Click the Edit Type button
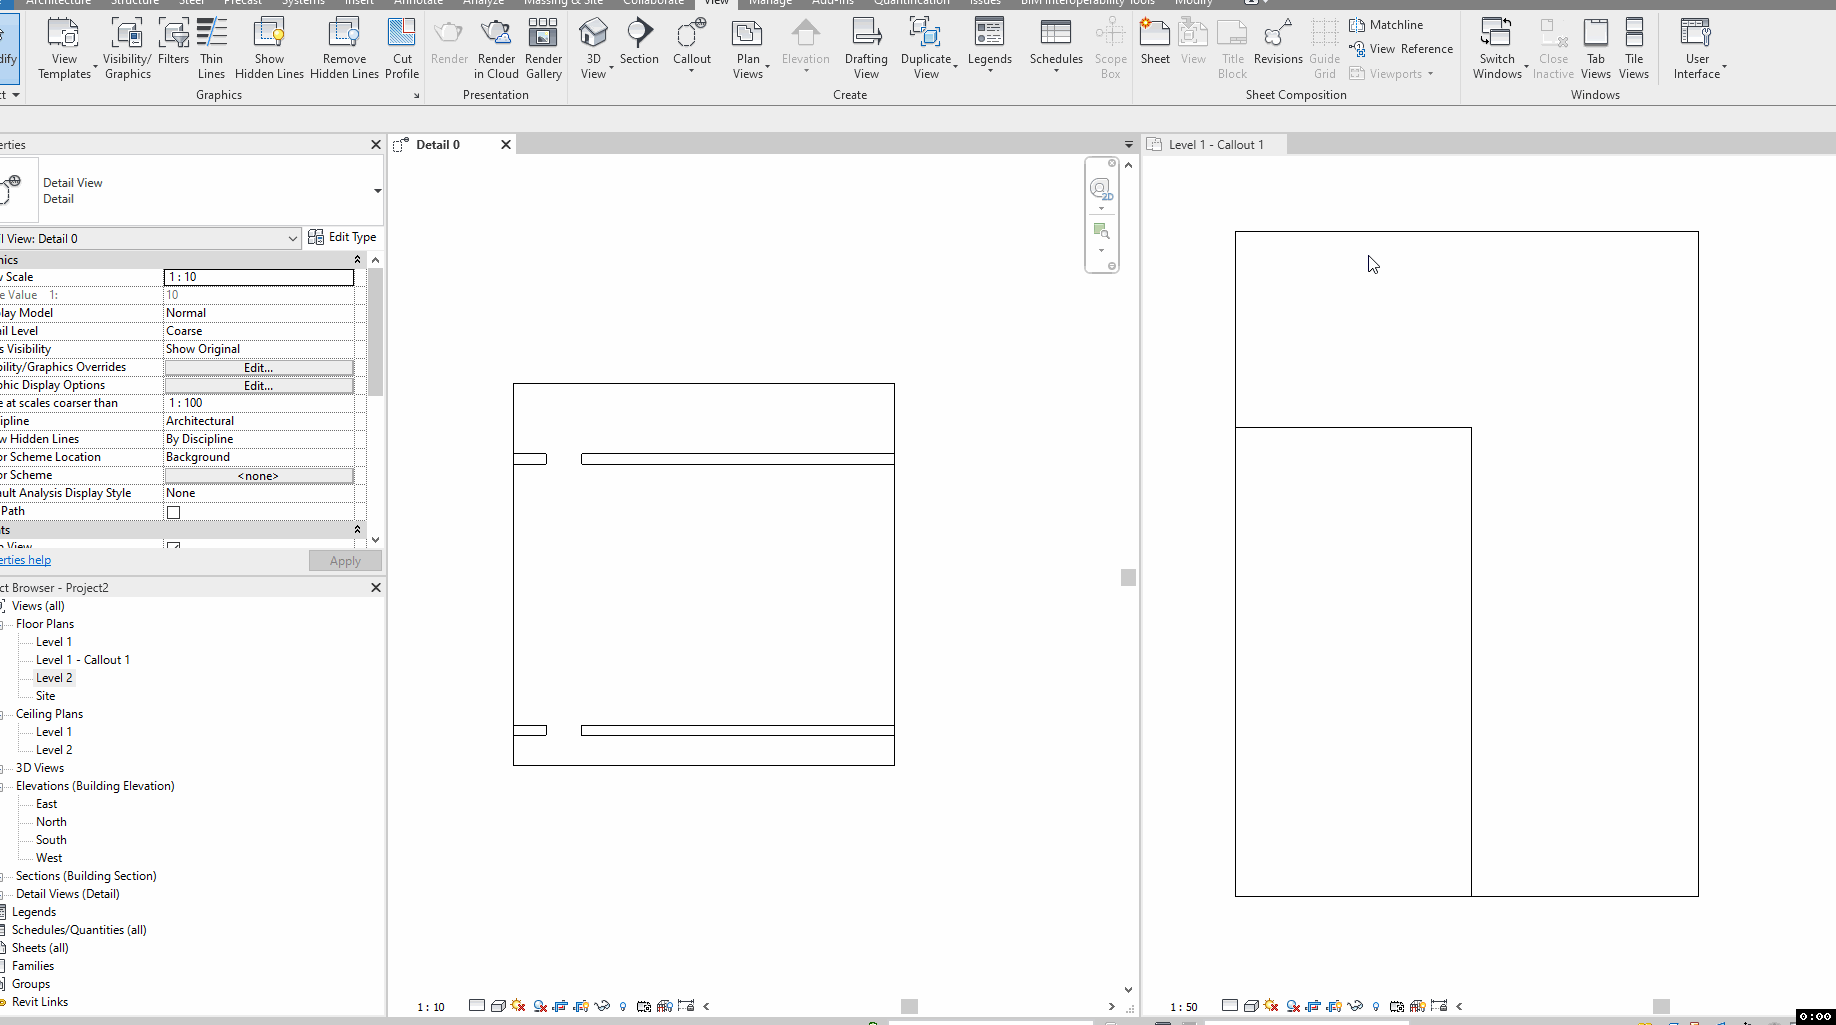 [x=342, y=237]
